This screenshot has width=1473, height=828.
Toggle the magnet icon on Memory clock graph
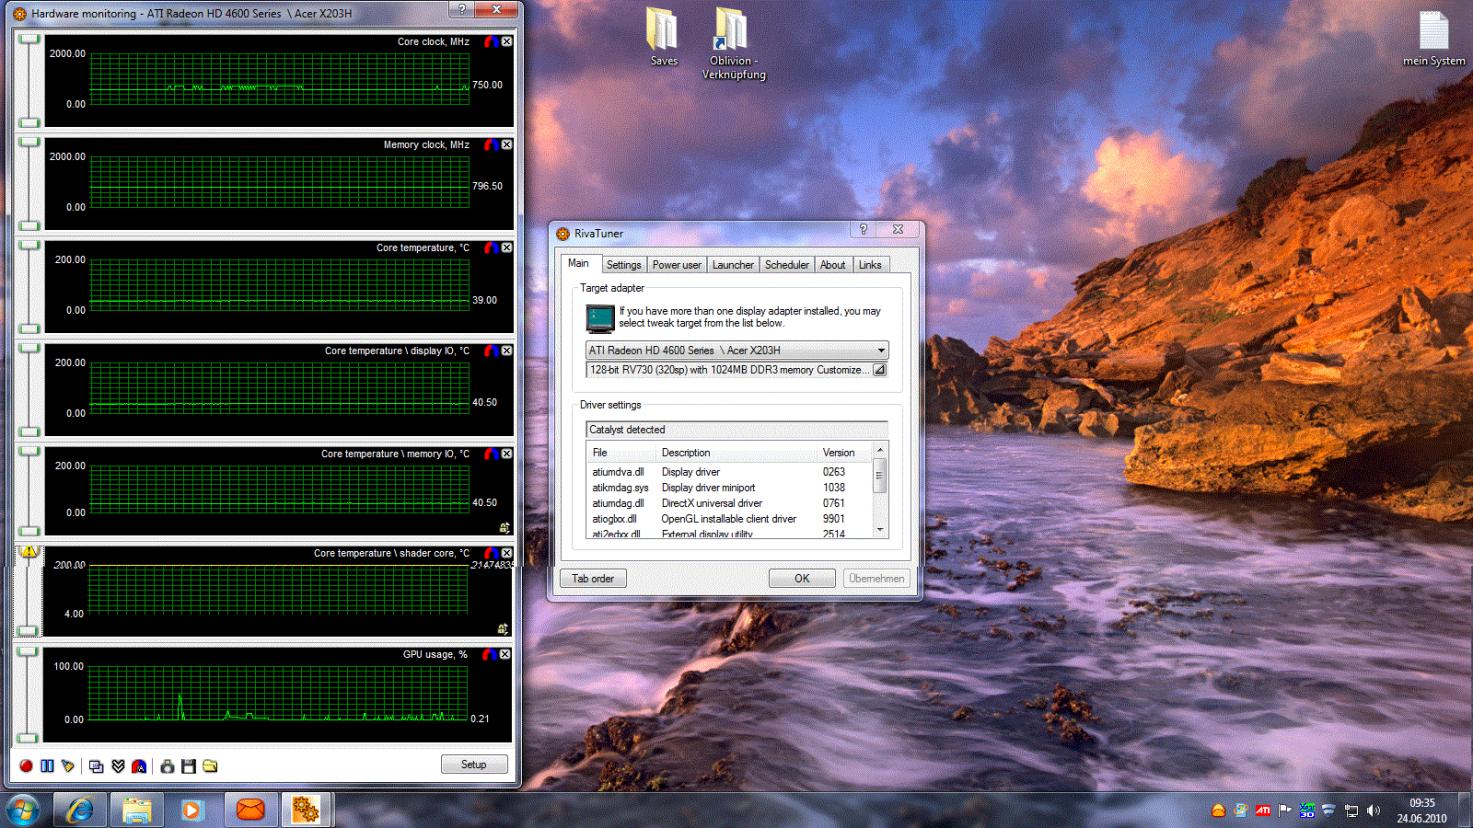coord(490,145)
